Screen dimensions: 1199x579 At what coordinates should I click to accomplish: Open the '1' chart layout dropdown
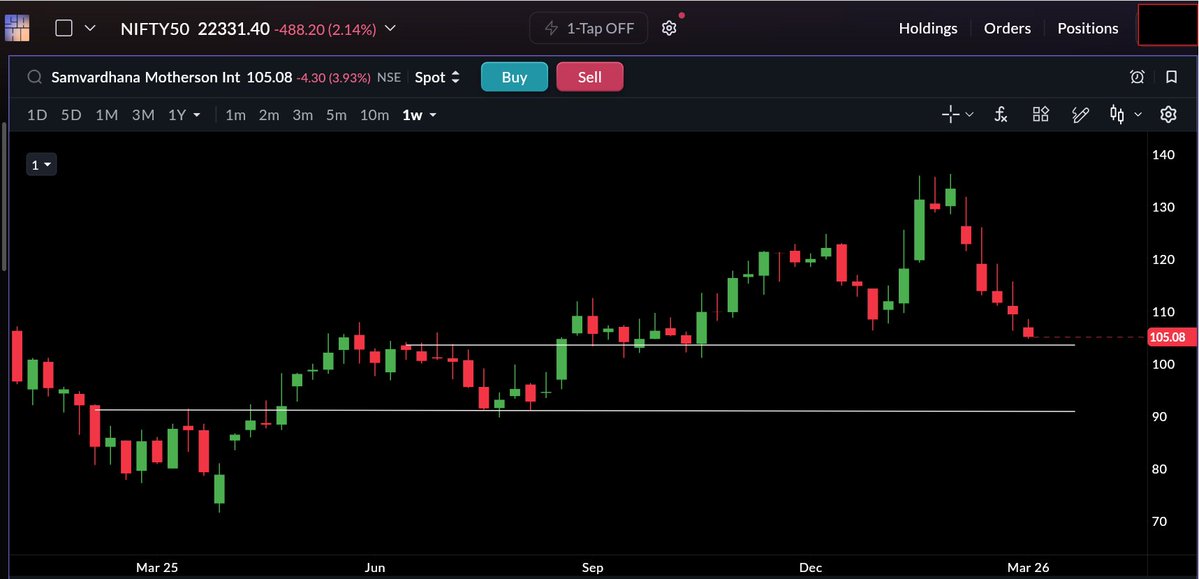click(x=41, y=164)
